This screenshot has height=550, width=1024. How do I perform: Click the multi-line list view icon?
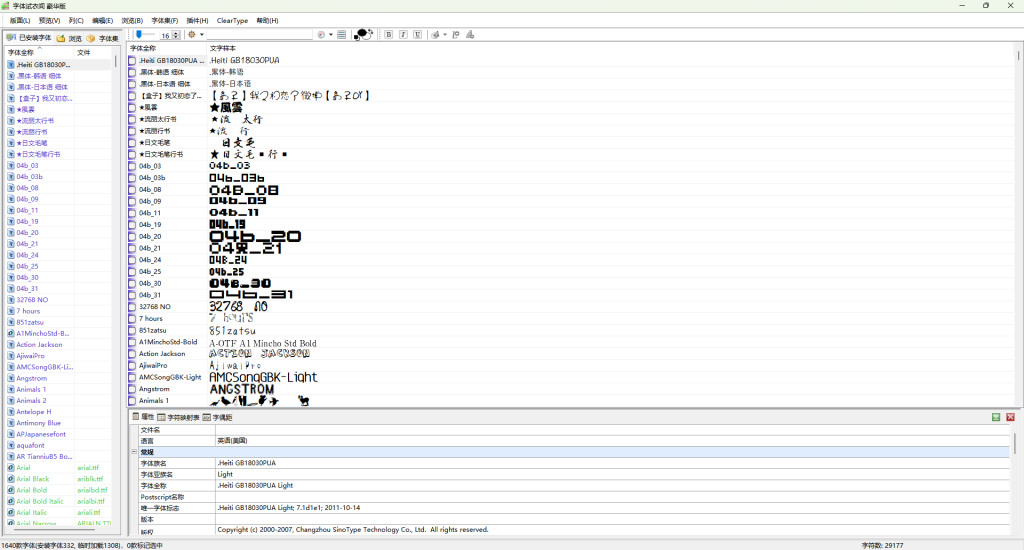342,34
